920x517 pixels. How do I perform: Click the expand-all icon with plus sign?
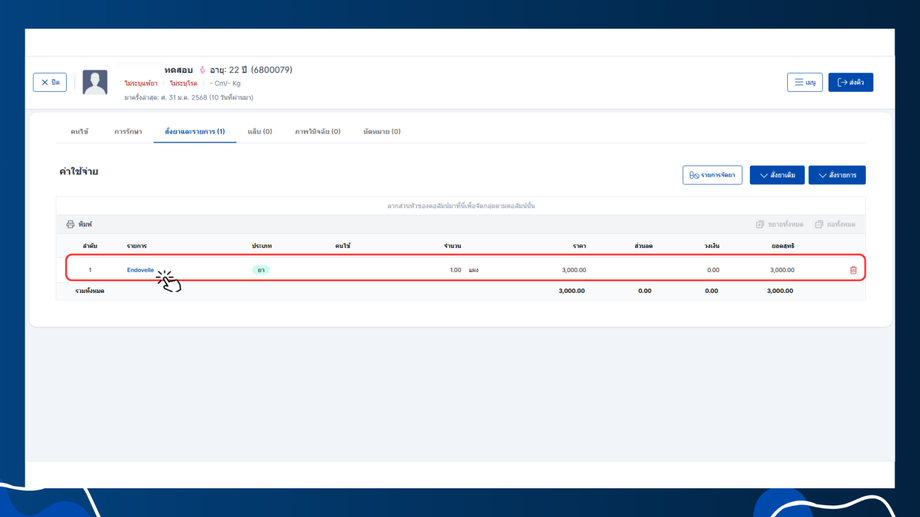(760, 224)
